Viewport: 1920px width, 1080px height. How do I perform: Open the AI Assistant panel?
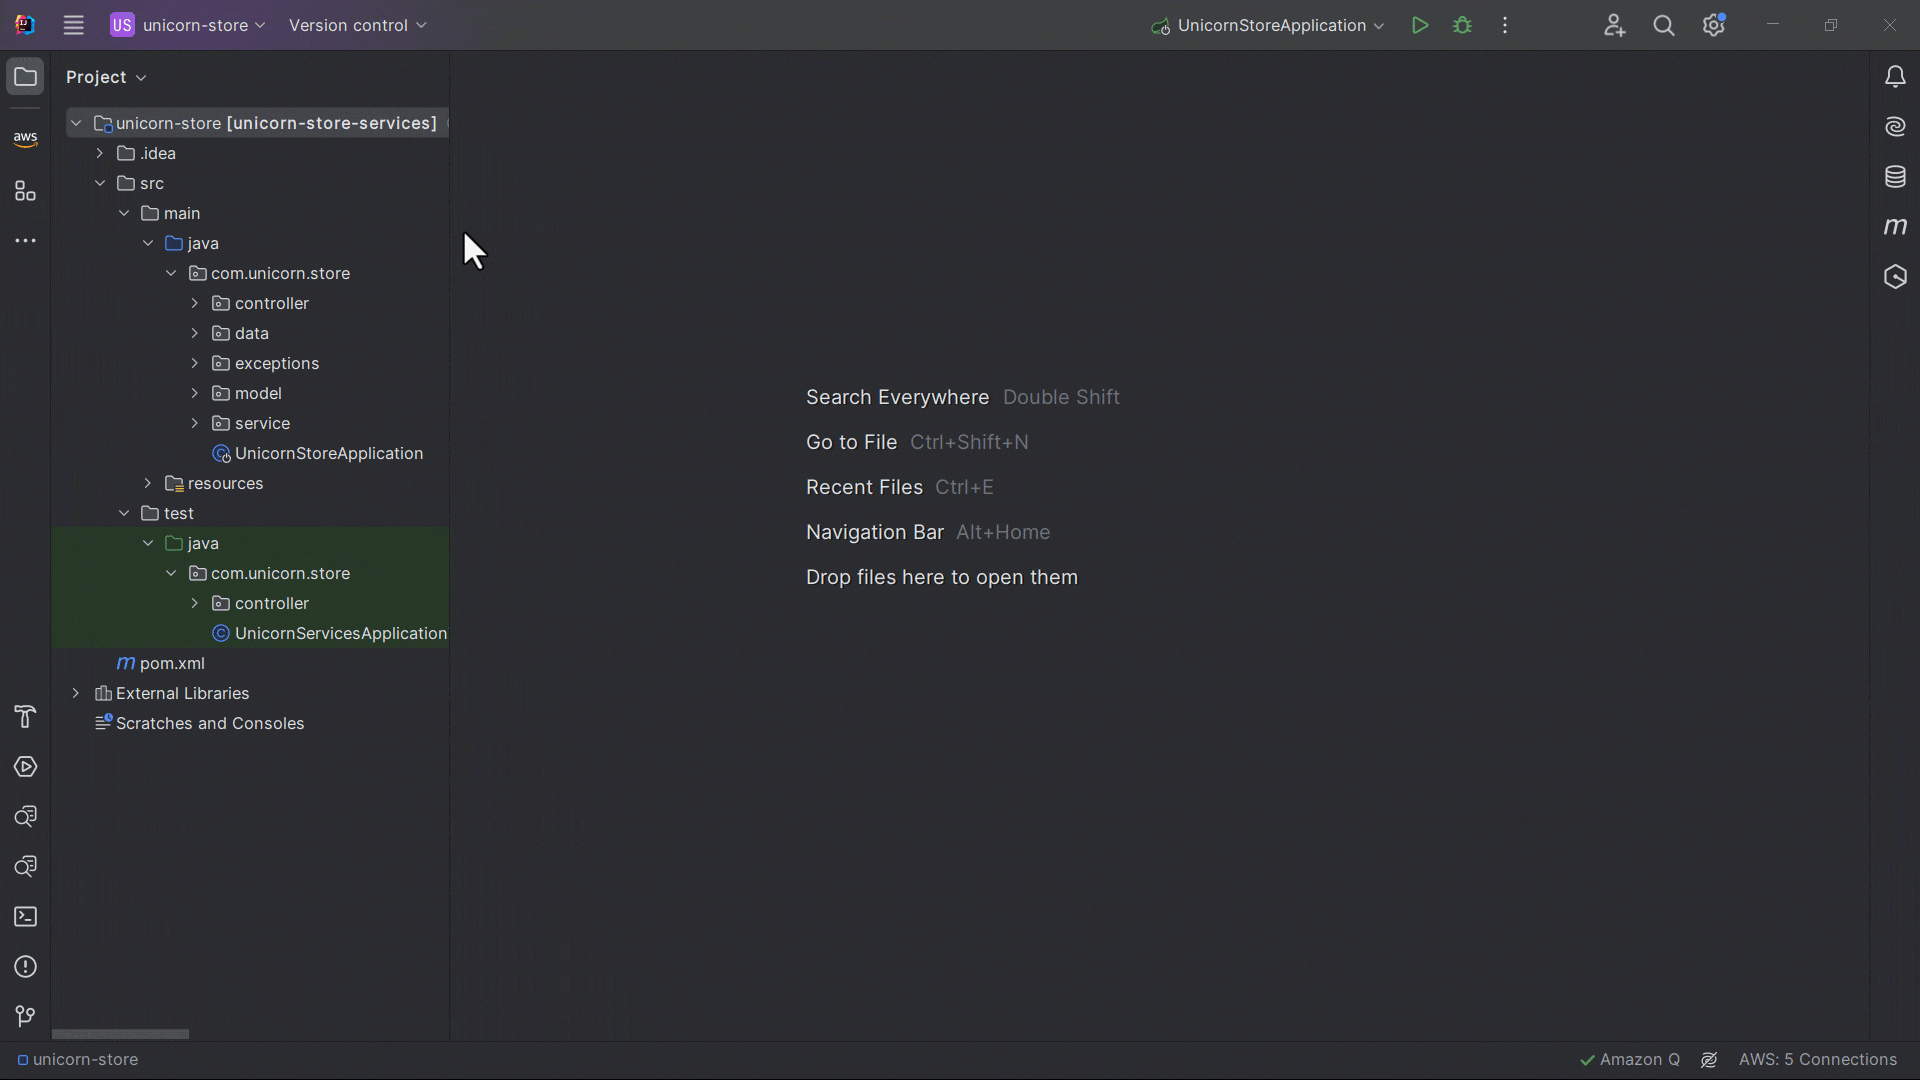coord(1896,127)
